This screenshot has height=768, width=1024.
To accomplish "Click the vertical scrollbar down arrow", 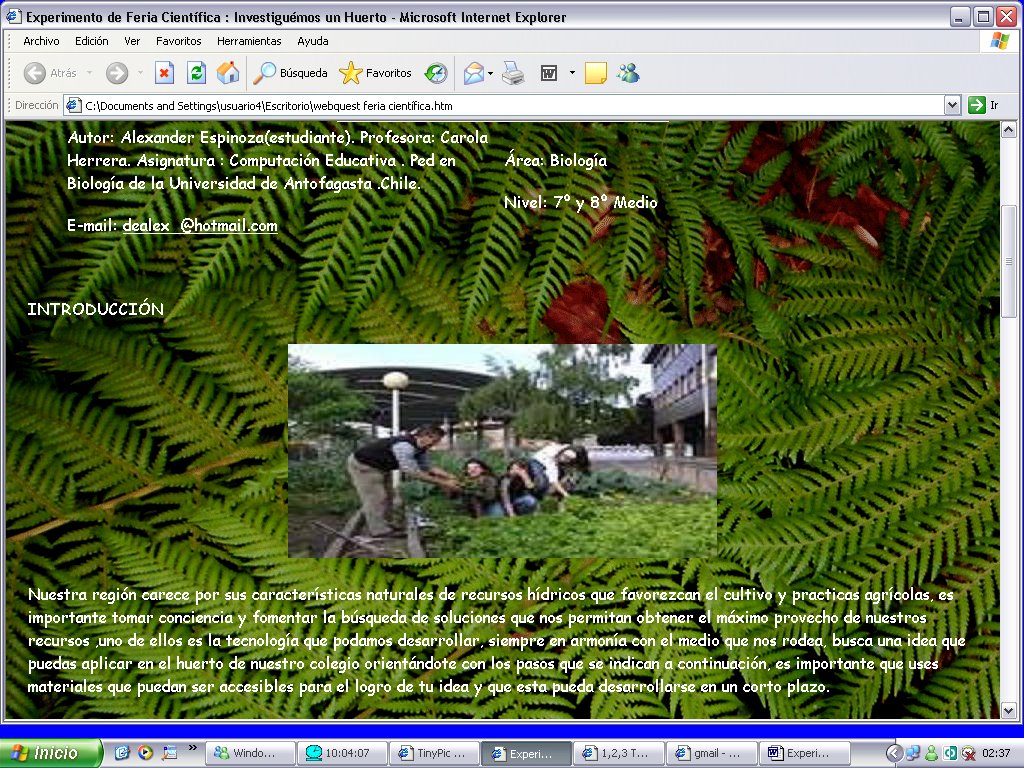I will 1008,711.
